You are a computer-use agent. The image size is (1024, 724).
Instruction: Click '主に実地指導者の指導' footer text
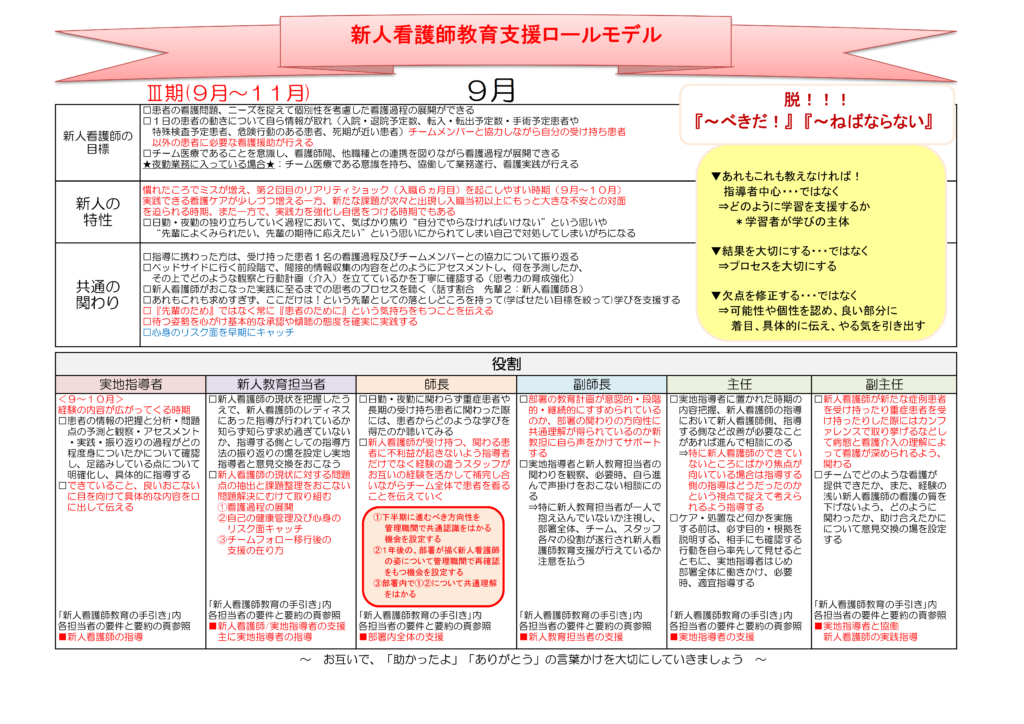coord(265,637)
